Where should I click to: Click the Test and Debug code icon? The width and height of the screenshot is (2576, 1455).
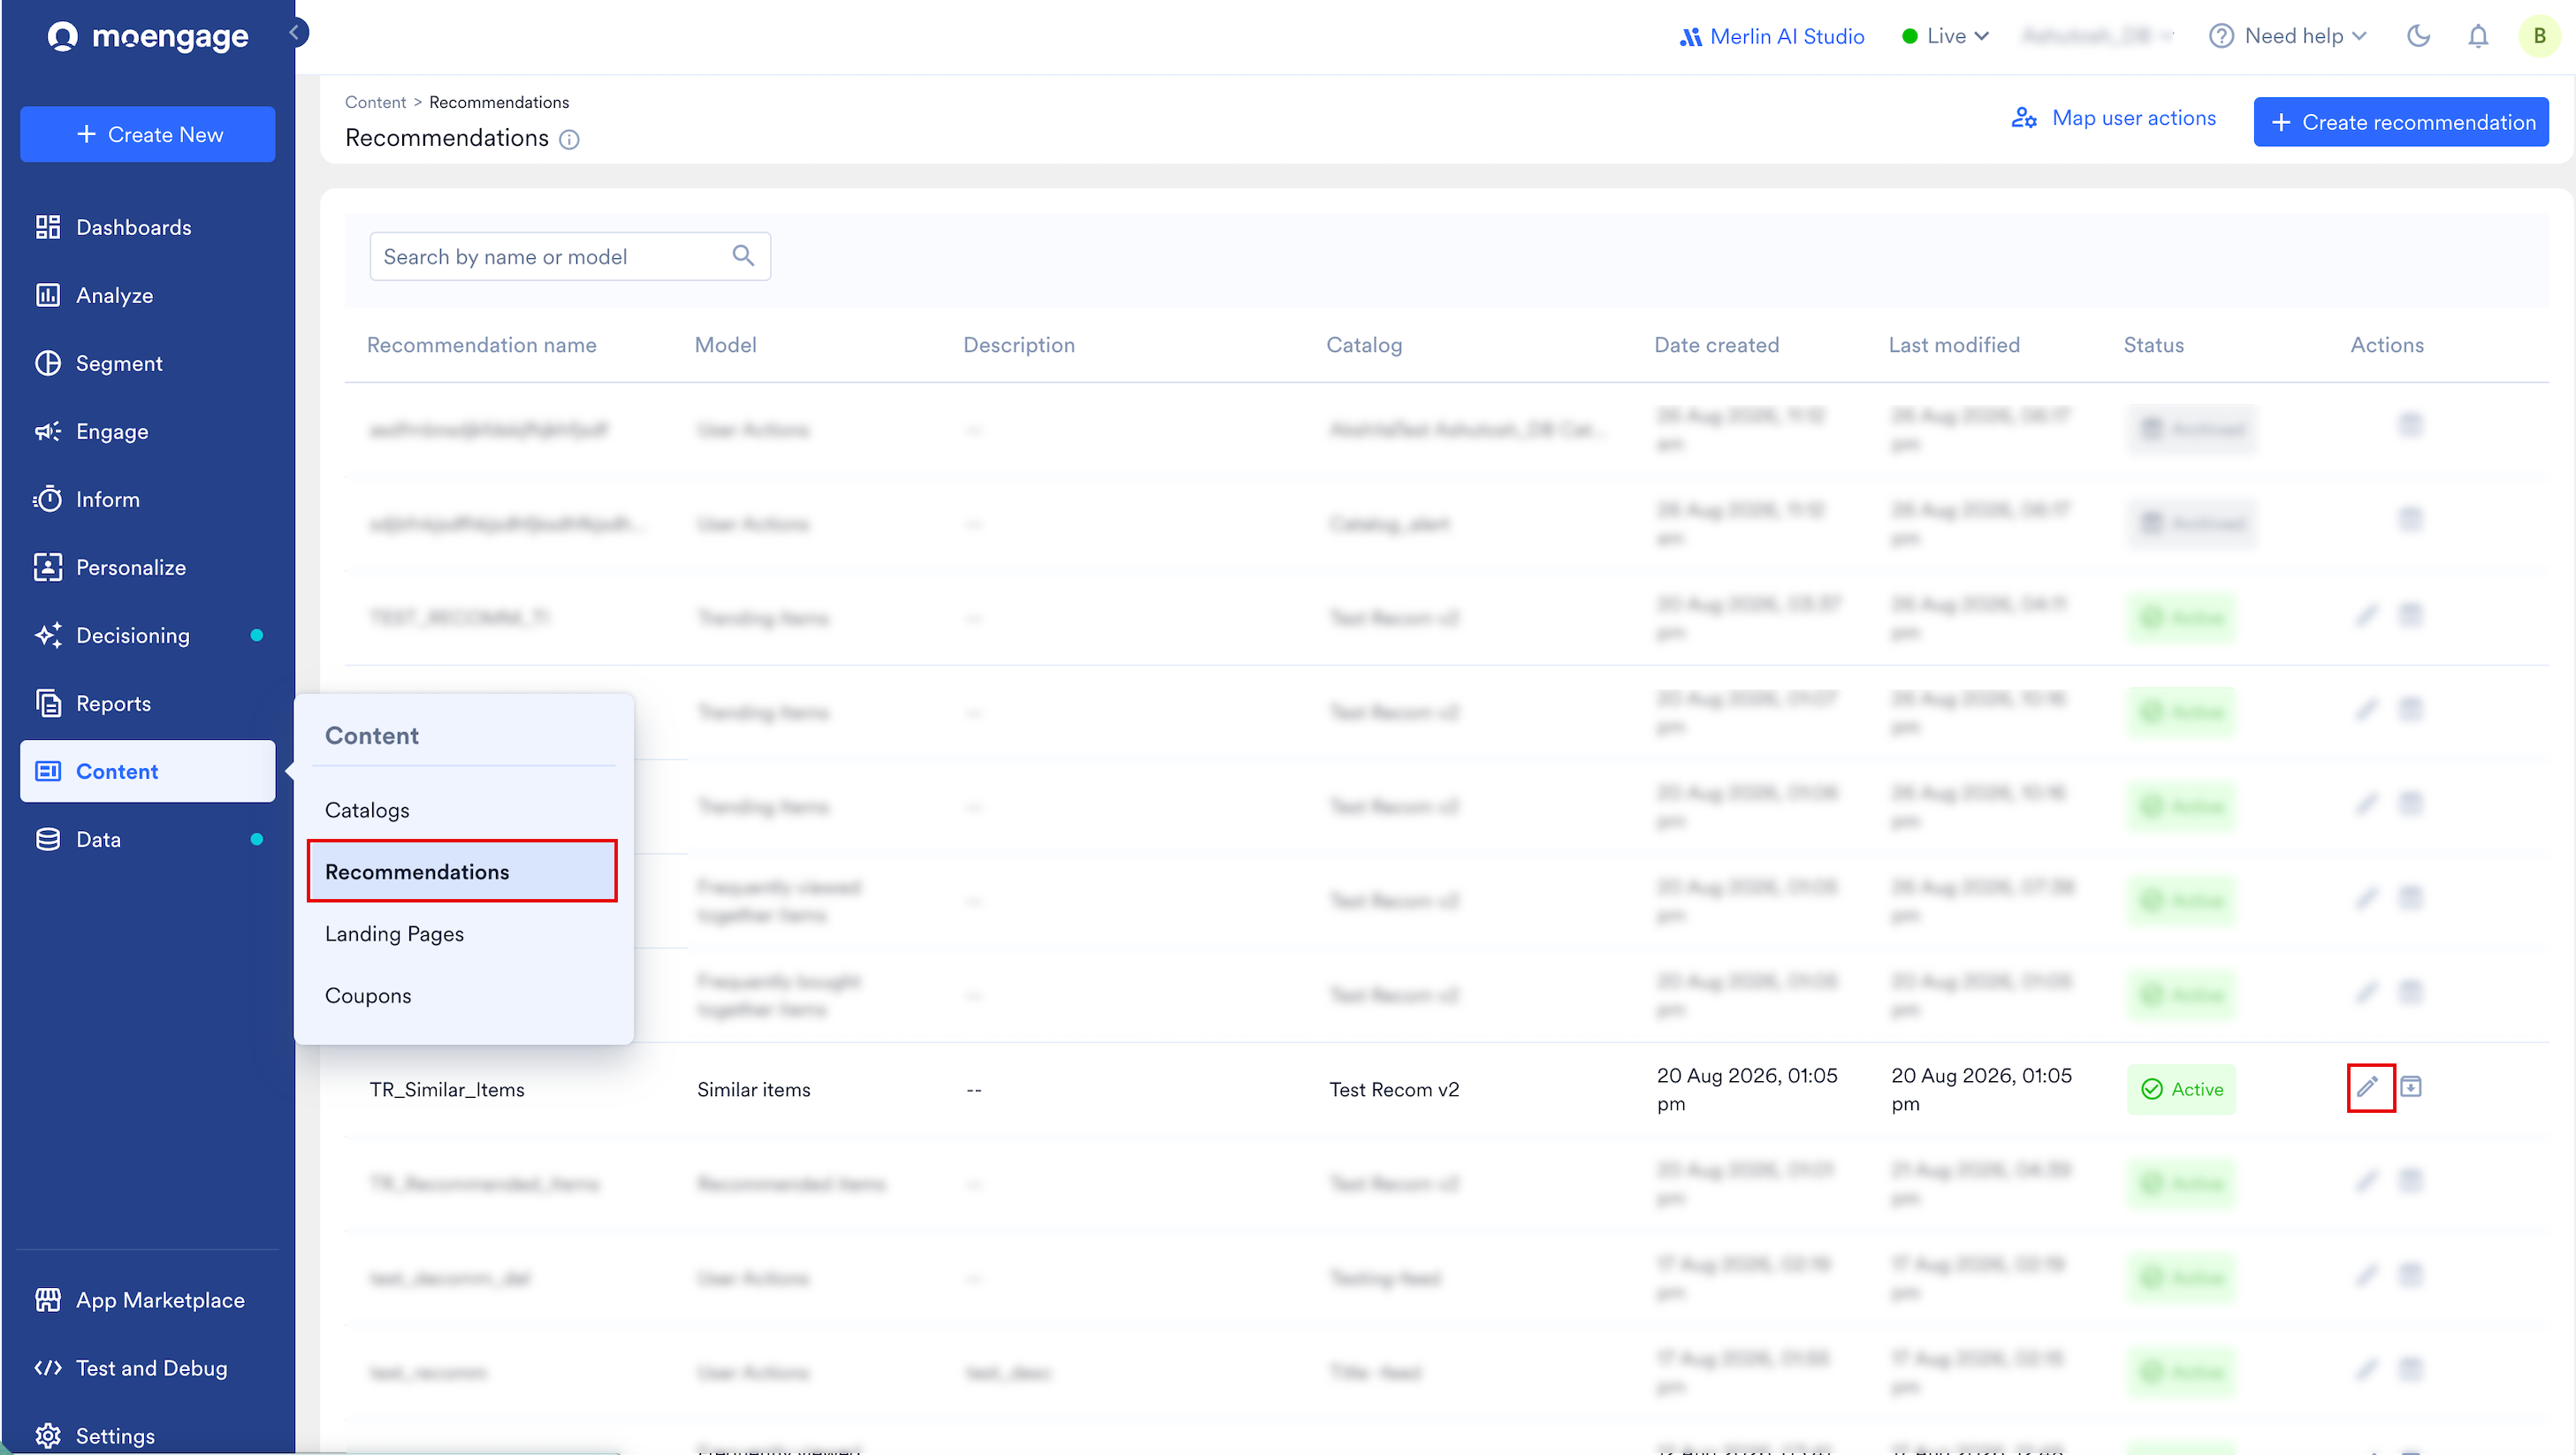(48, 1368)
